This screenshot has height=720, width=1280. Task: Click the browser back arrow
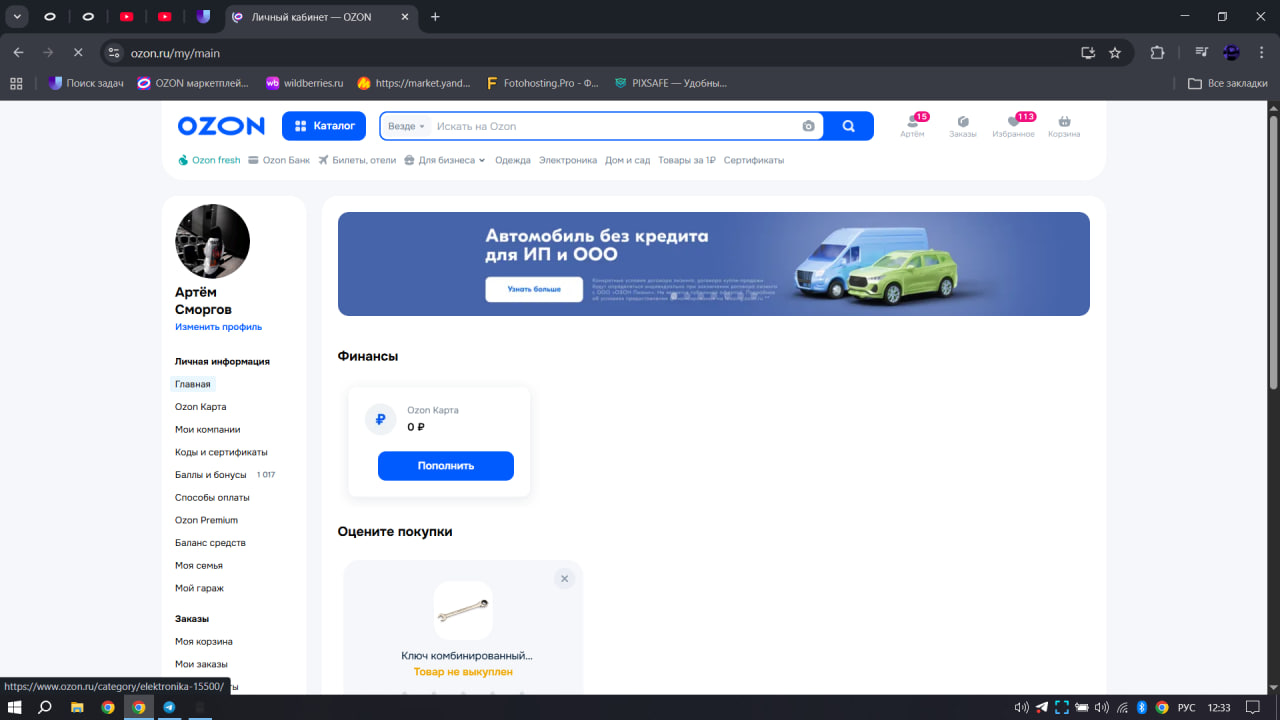(18, 53)
